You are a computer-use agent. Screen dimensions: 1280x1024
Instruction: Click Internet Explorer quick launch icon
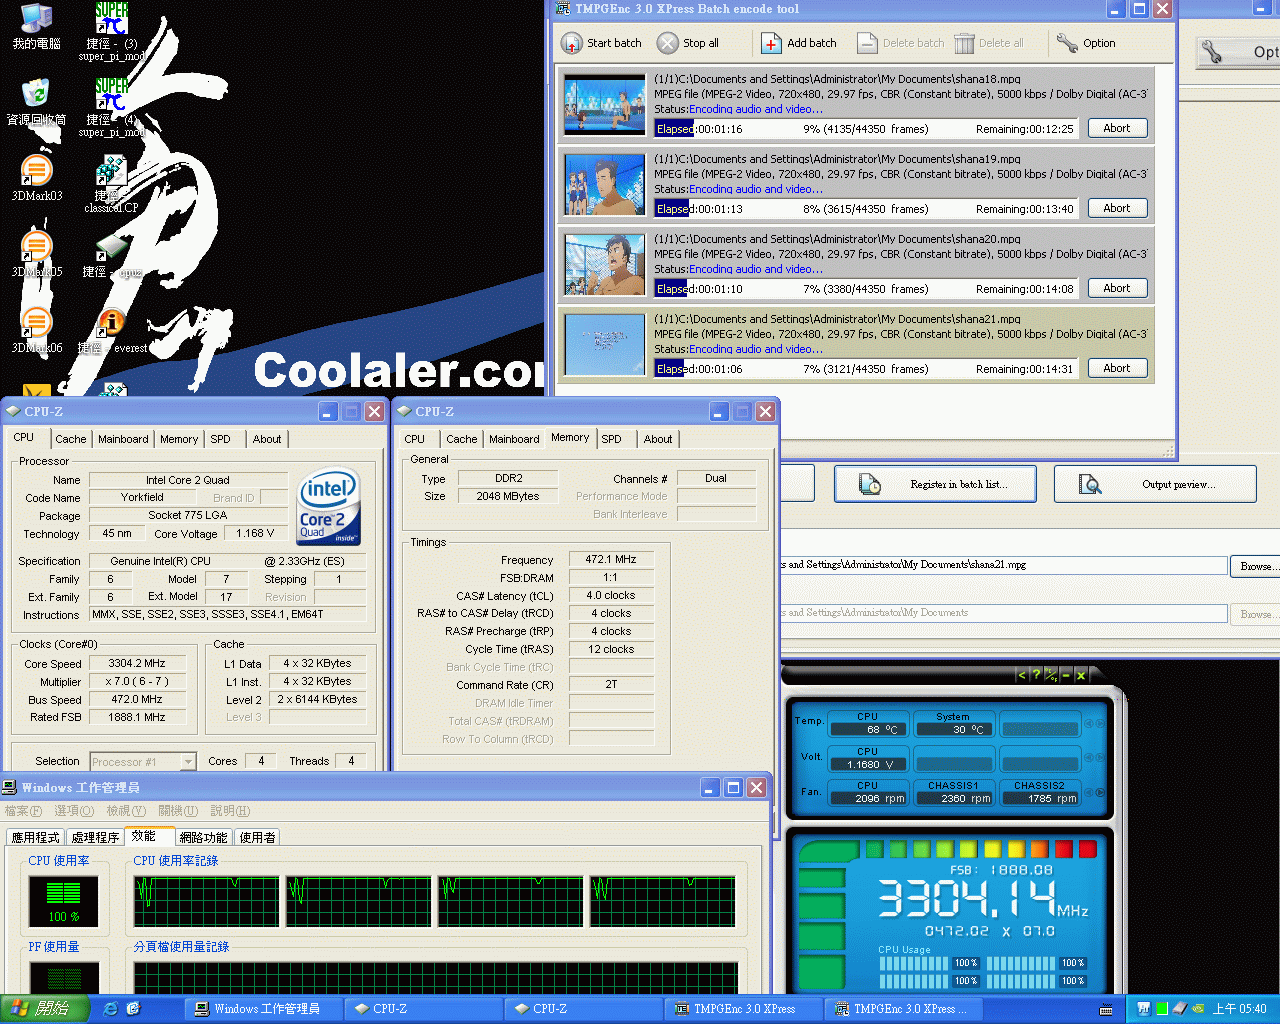tap(110, 1009)
